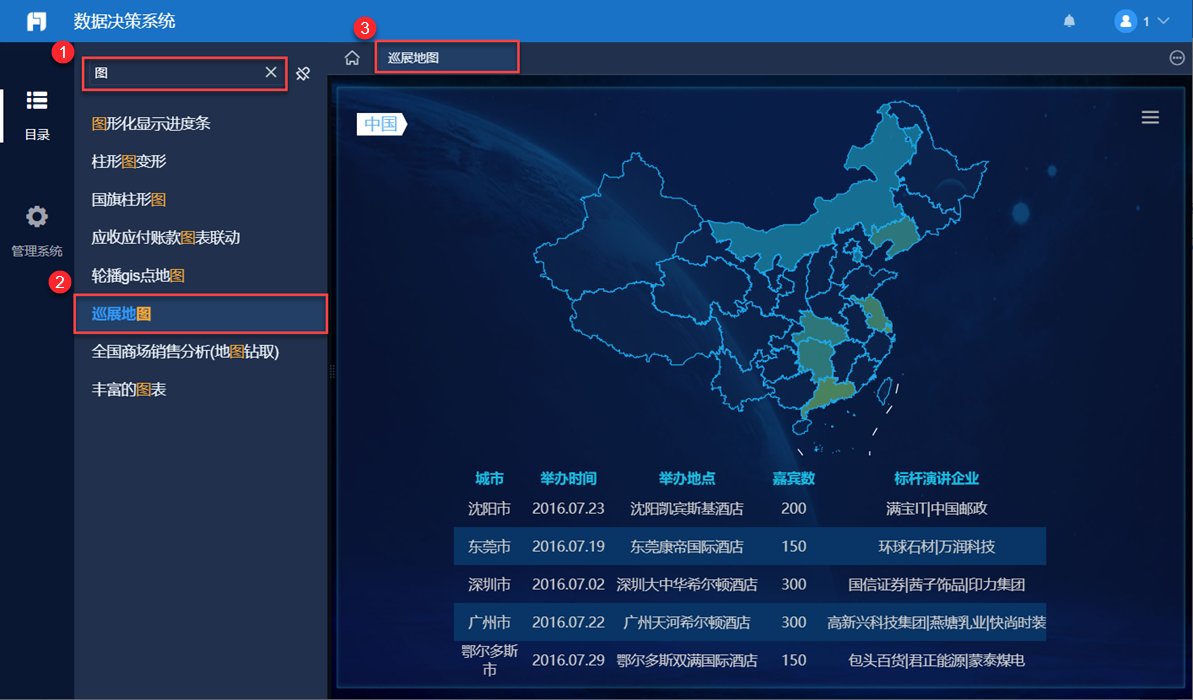This screenshot has width=1193, height=700.
Task: Clear the search box with X
Action: [271, 72]
